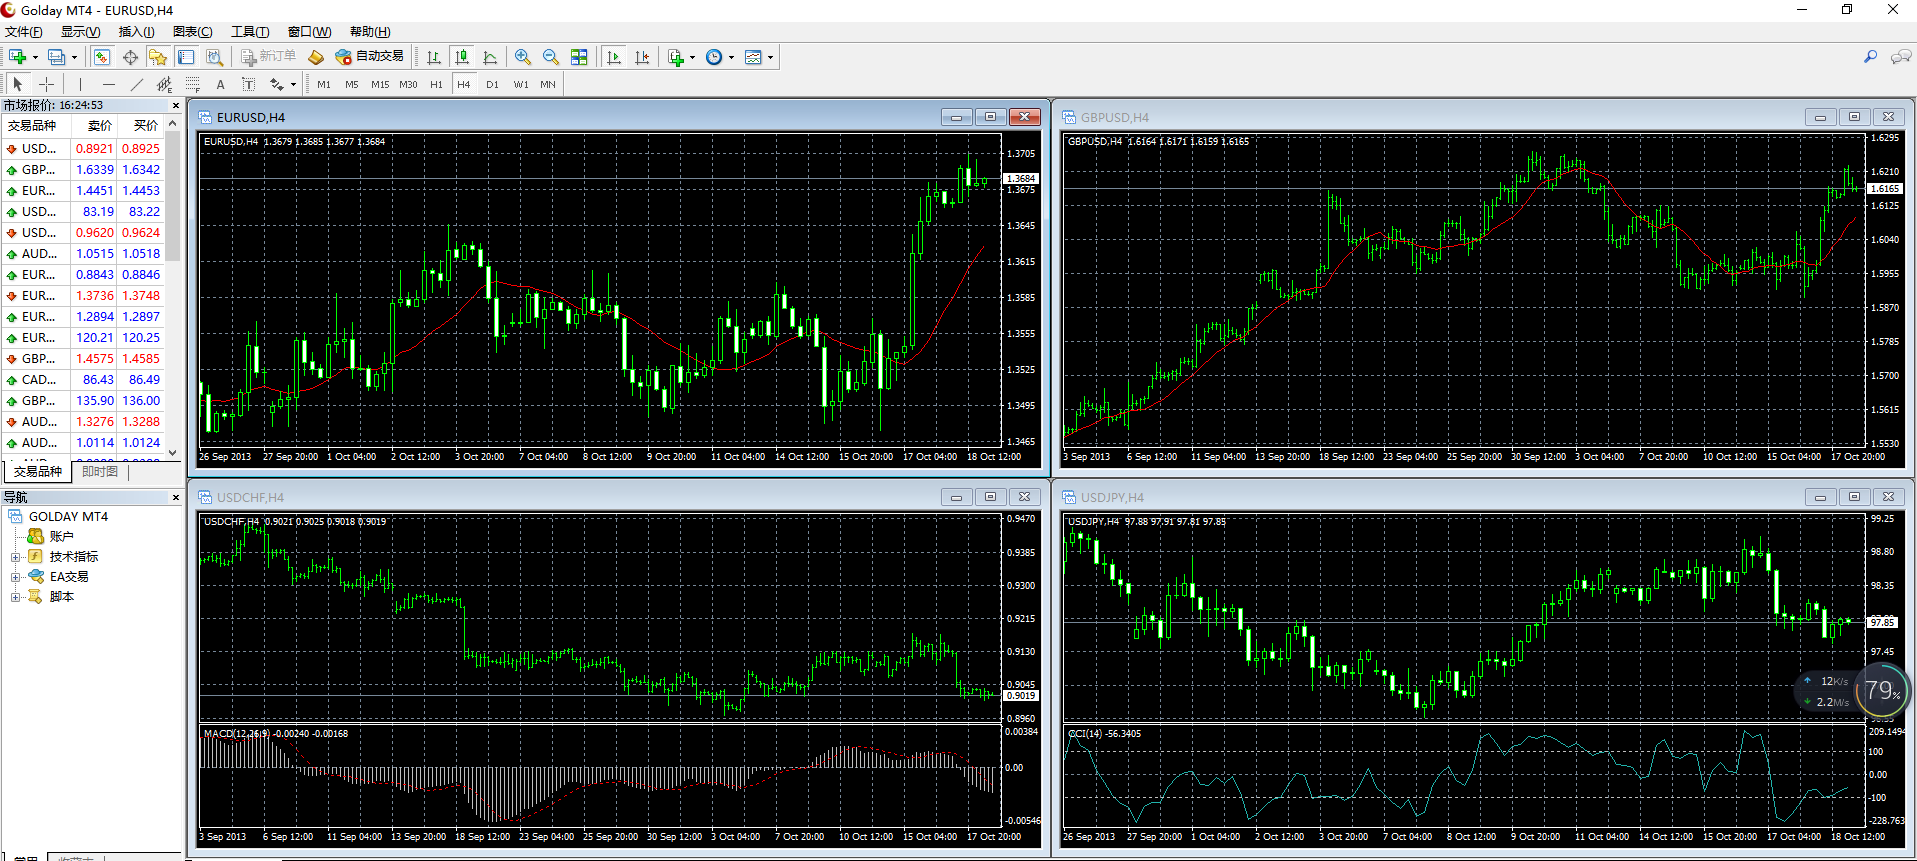Viewport: 1917px width, 861px height.
Task: Open a new chart via toolbar icon
Action: (x=17, y=57)
